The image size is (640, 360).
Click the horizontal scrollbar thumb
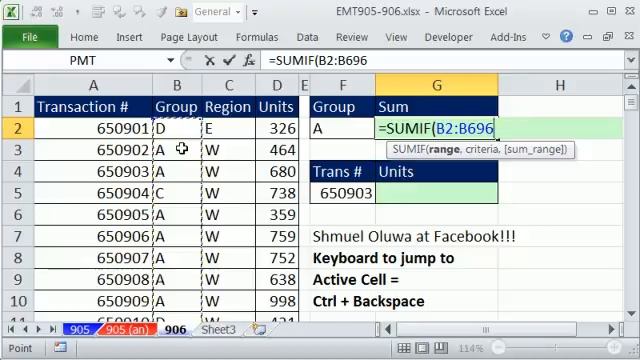(486, 329)
